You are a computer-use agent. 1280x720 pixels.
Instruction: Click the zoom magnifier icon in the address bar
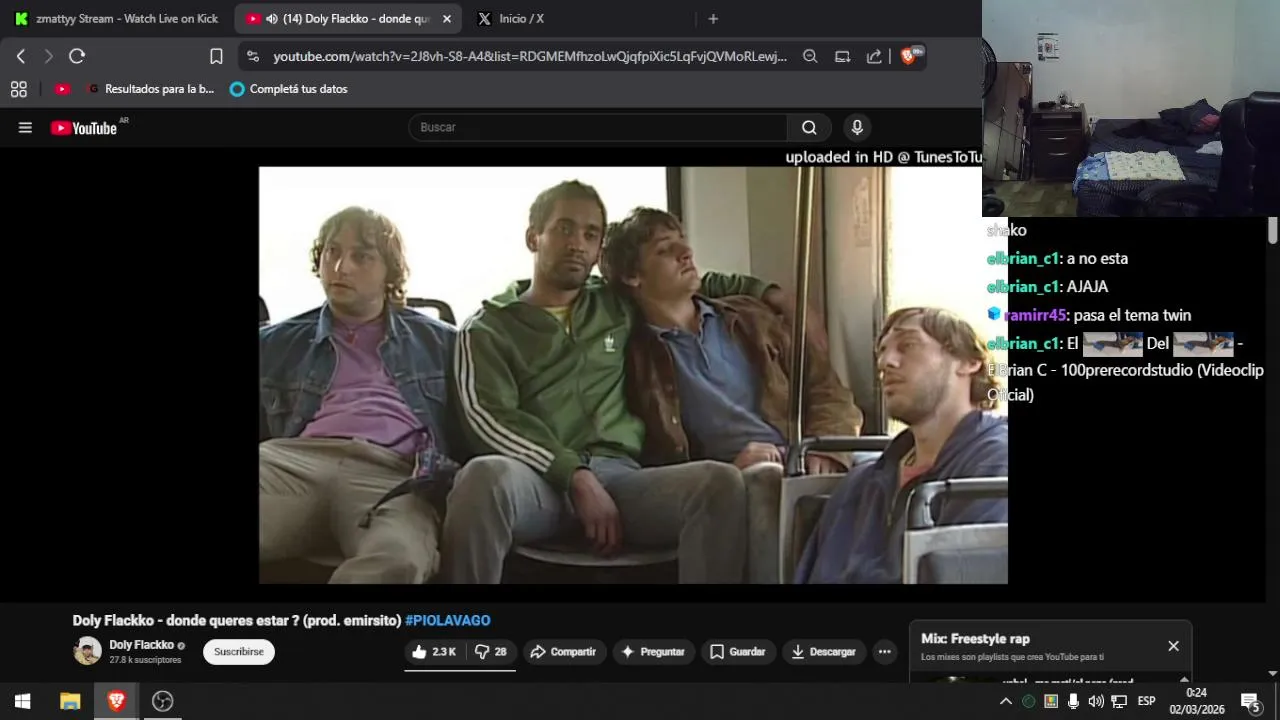(x=810, y=56)
